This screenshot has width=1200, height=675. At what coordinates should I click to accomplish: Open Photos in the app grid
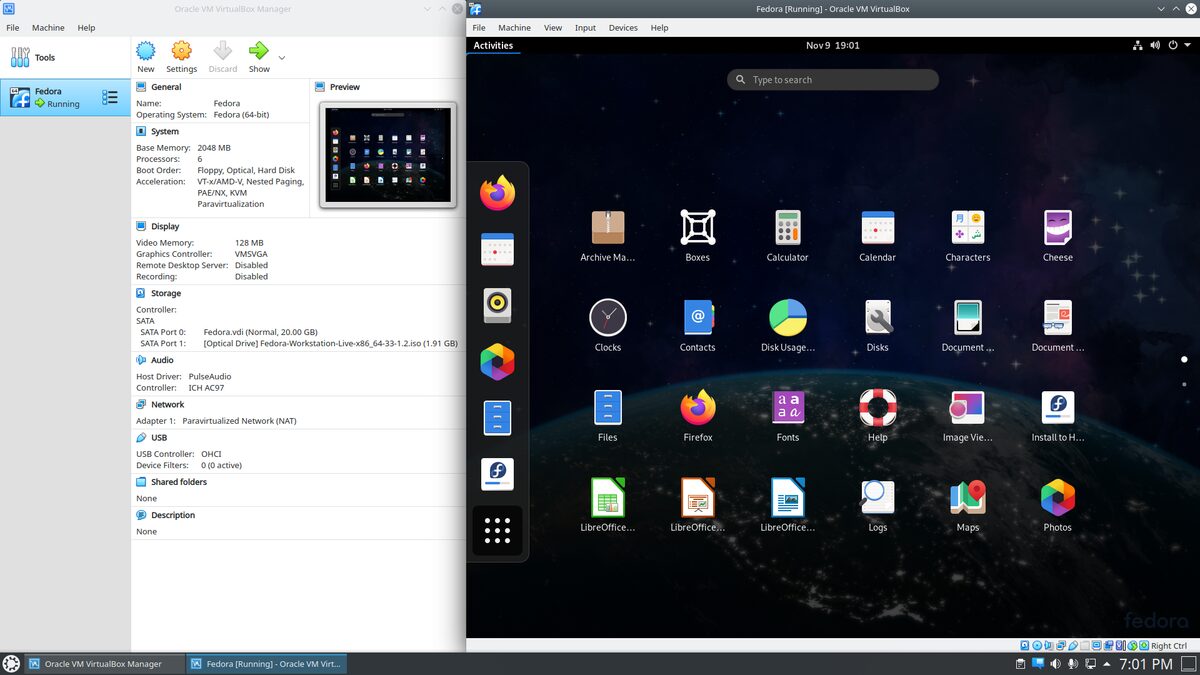click(1058, 498)
